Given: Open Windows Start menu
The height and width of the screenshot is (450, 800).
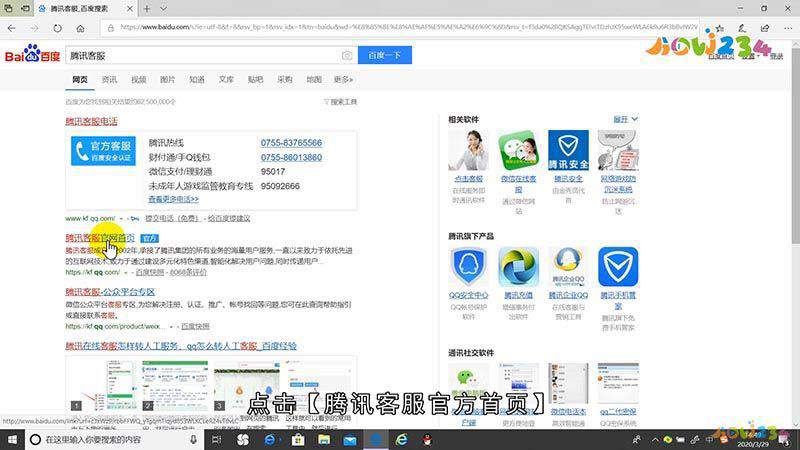Looking at the screenshot, I should coord(12,439).
